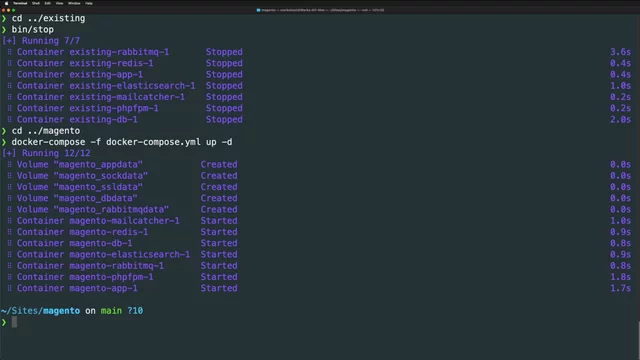Maximize terminal with the green button

(13, 10)
